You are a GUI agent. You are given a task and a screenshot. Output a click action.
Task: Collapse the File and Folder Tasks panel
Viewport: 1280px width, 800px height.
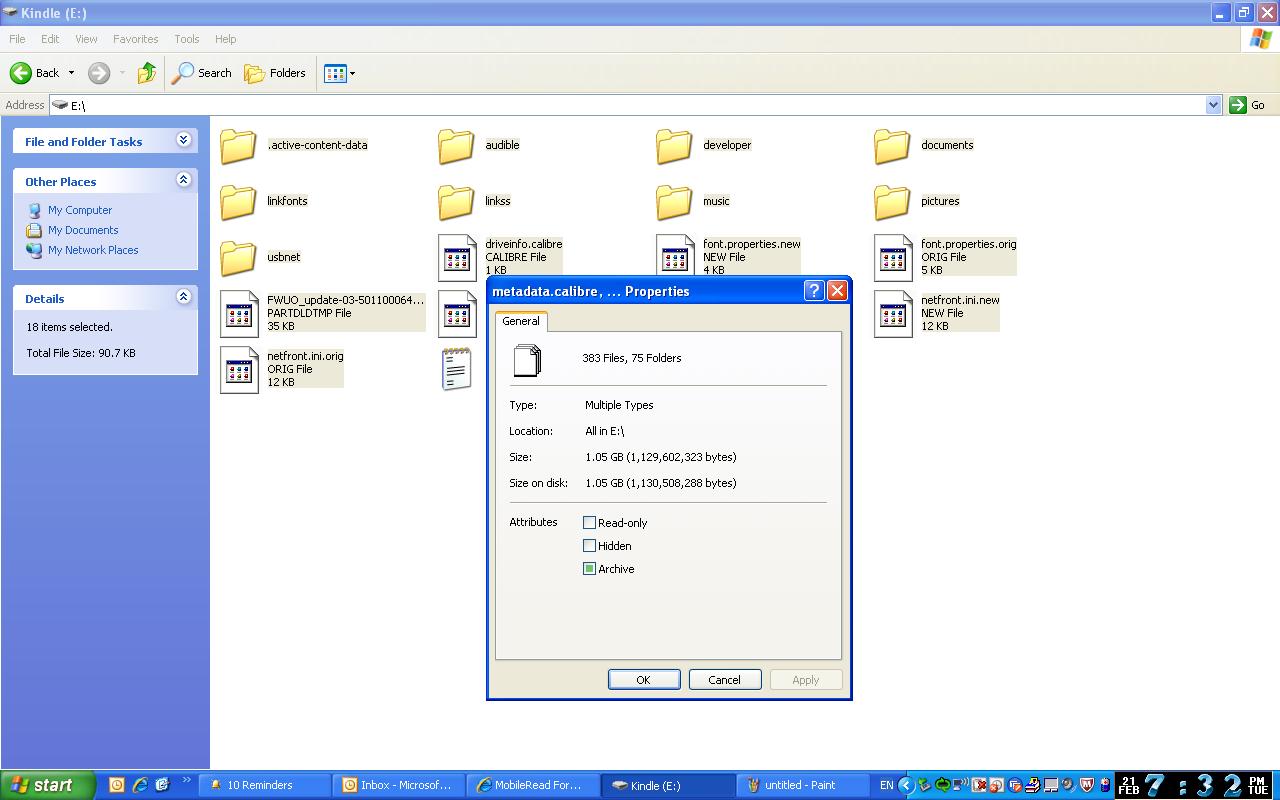coord(183,140)
